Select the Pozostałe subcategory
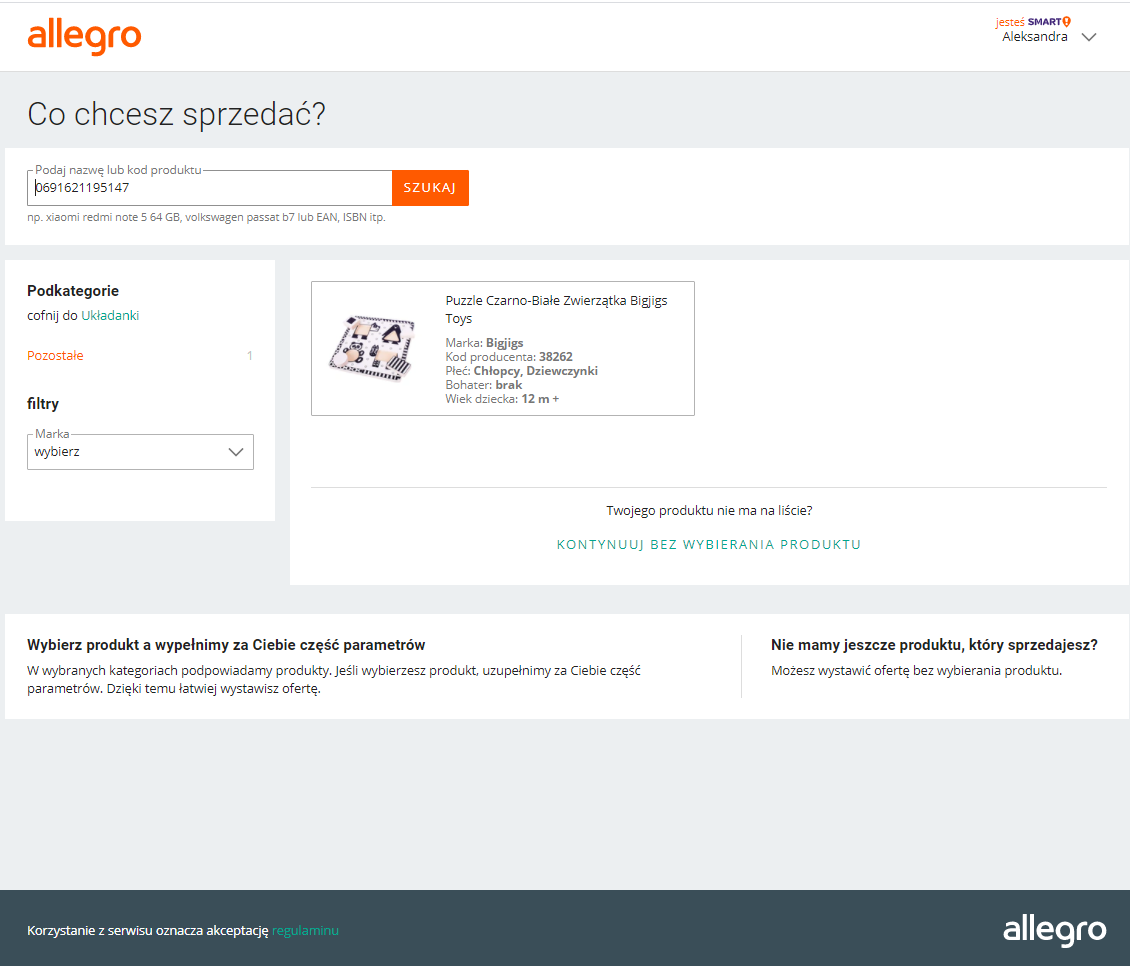The width and height of the screenshot is (1130, 966). pyautogui.click(x=55, y=355)
